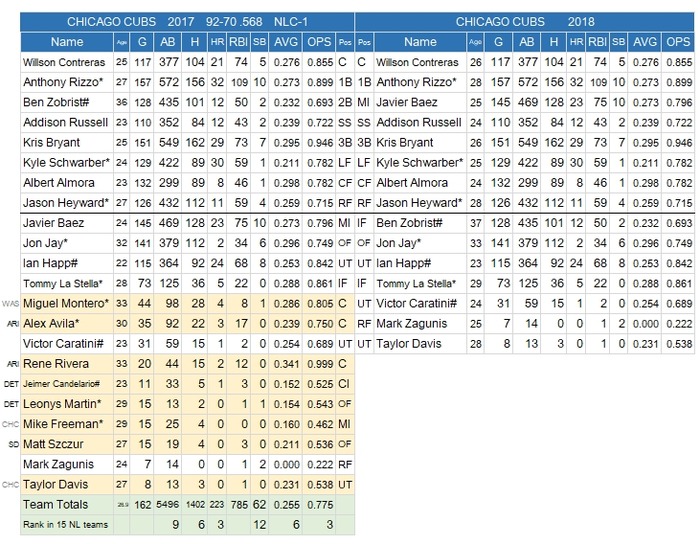The width and height of the screenshot is (700, 544).
Task: Select Jason Heyward* in the 2017 table
Action: point(66,203)
